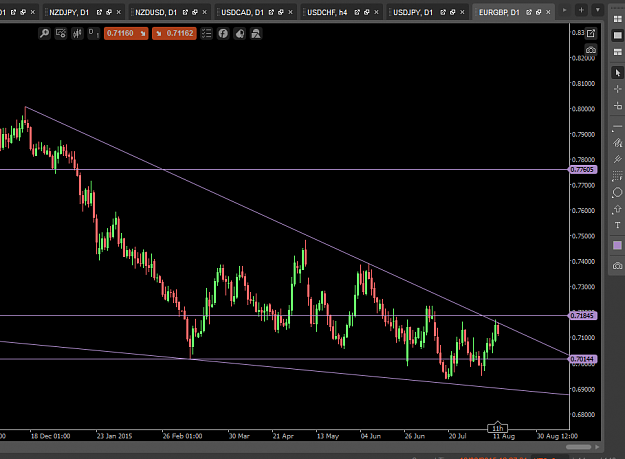Click the 11h countdown marker on time axis
This screenshot has width=625, height=459.
[497, 428]
